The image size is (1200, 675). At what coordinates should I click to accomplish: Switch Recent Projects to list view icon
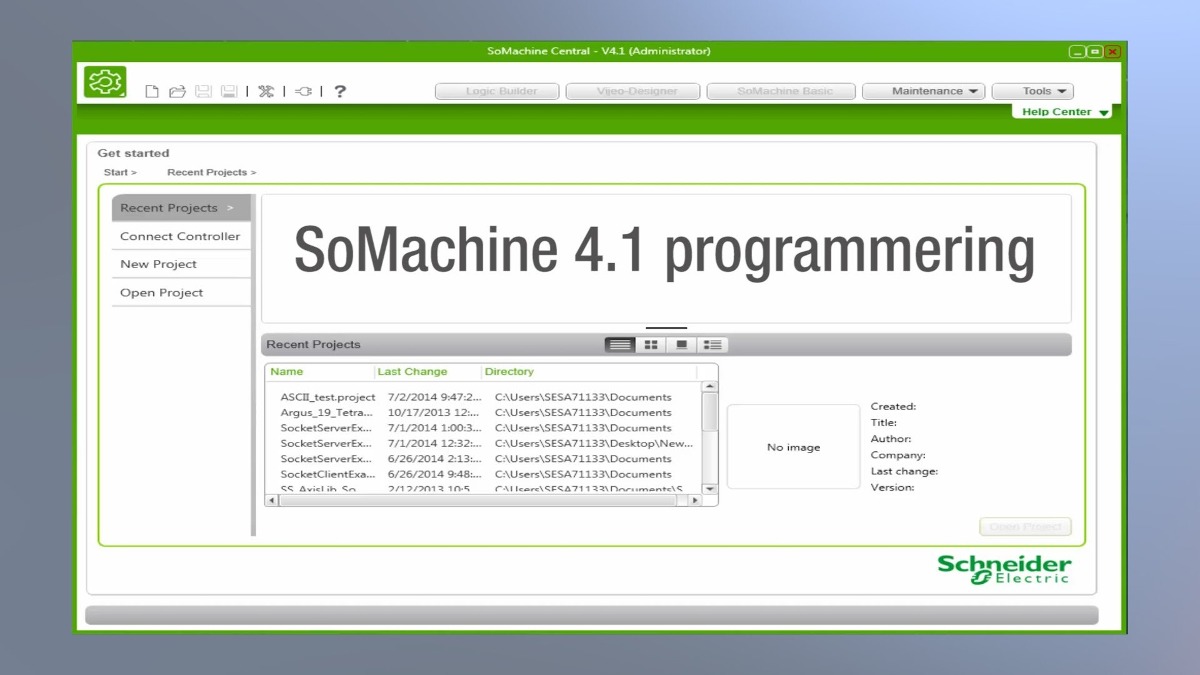[x=620, y=345]
